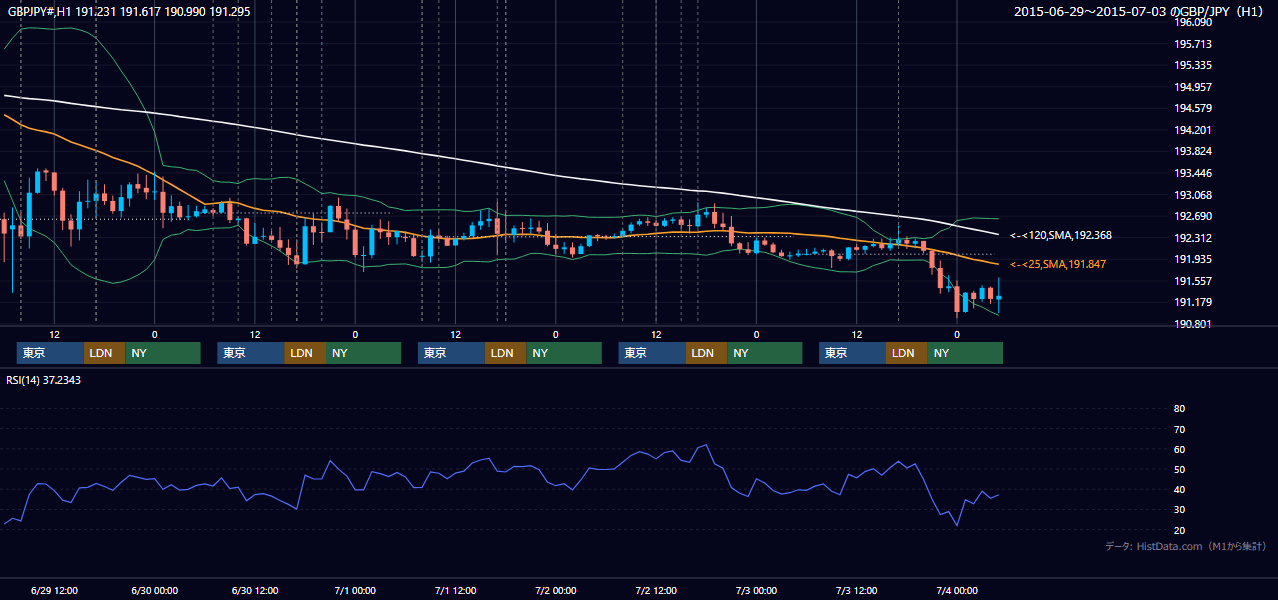The height and width of the screenshot is (600, 1278).
Task: Click the 6/30 00:00 time label
Action: [154, 590]
